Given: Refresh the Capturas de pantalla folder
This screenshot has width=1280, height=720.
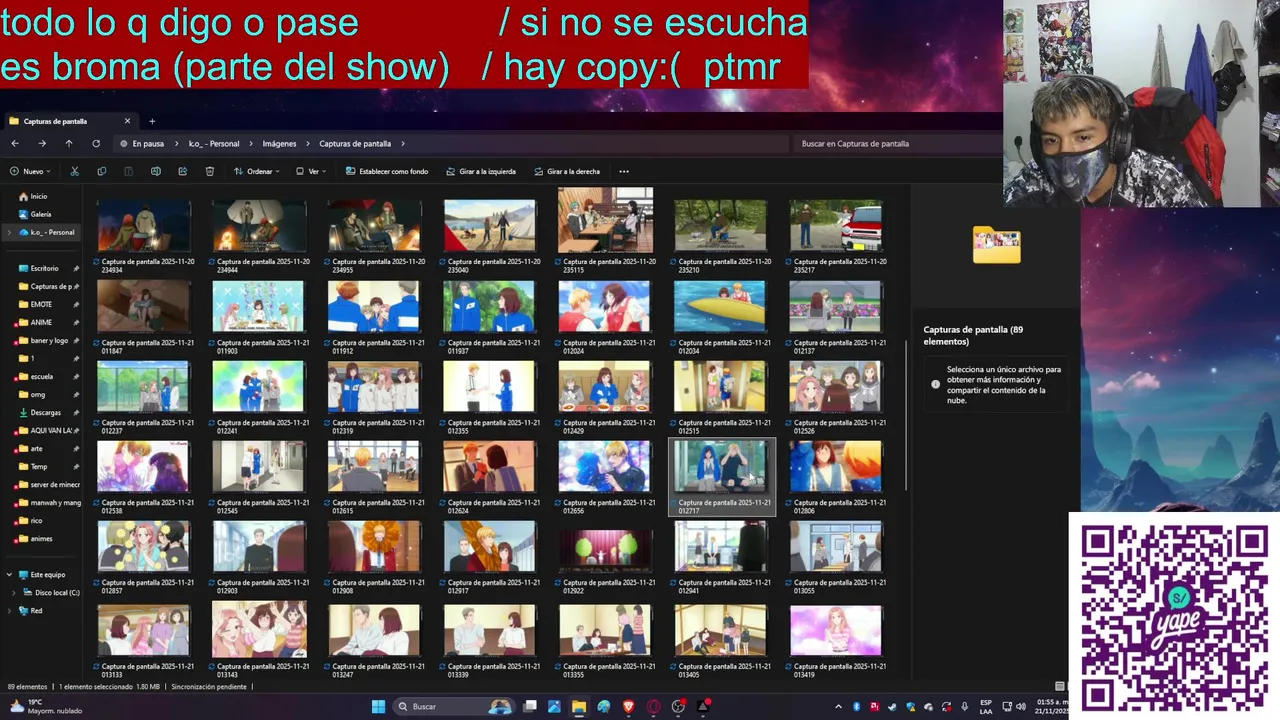Looking at the screenshot, I should pos(96,143).
